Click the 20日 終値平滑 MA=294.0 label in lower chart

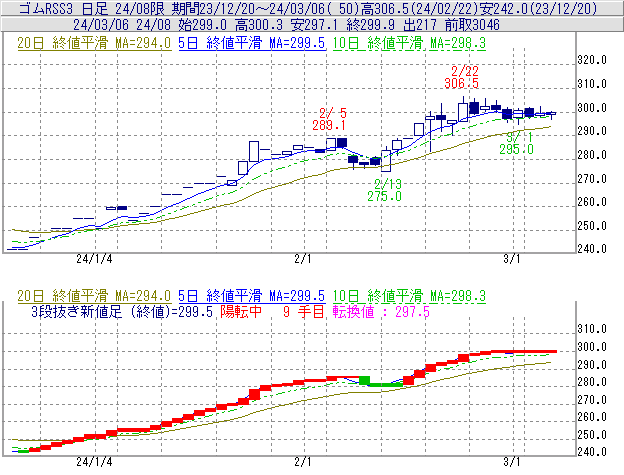[94, 296]
